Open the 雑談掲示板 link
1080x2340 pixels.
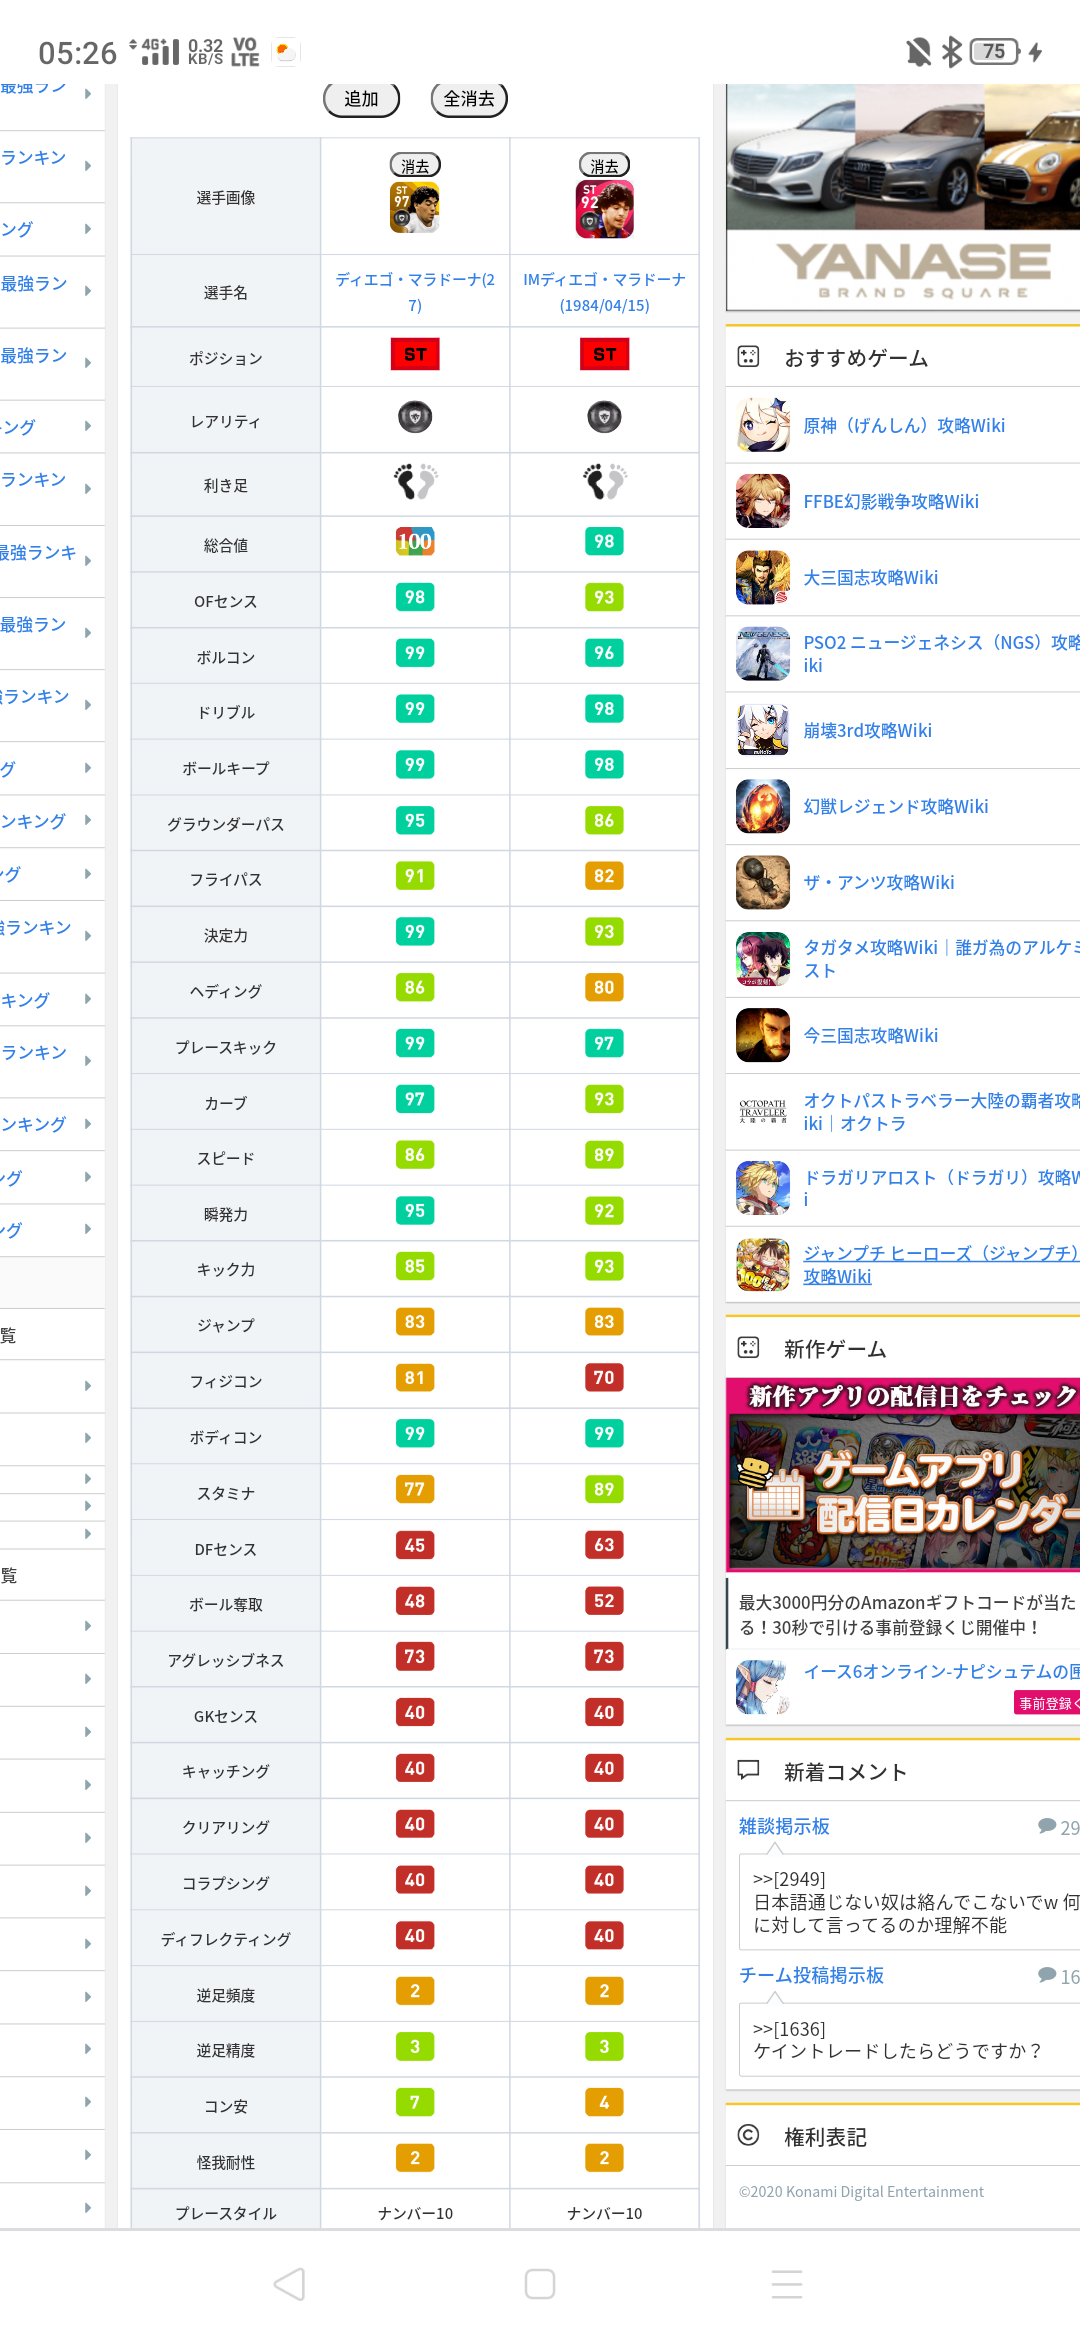click(x=784, y=1826)
